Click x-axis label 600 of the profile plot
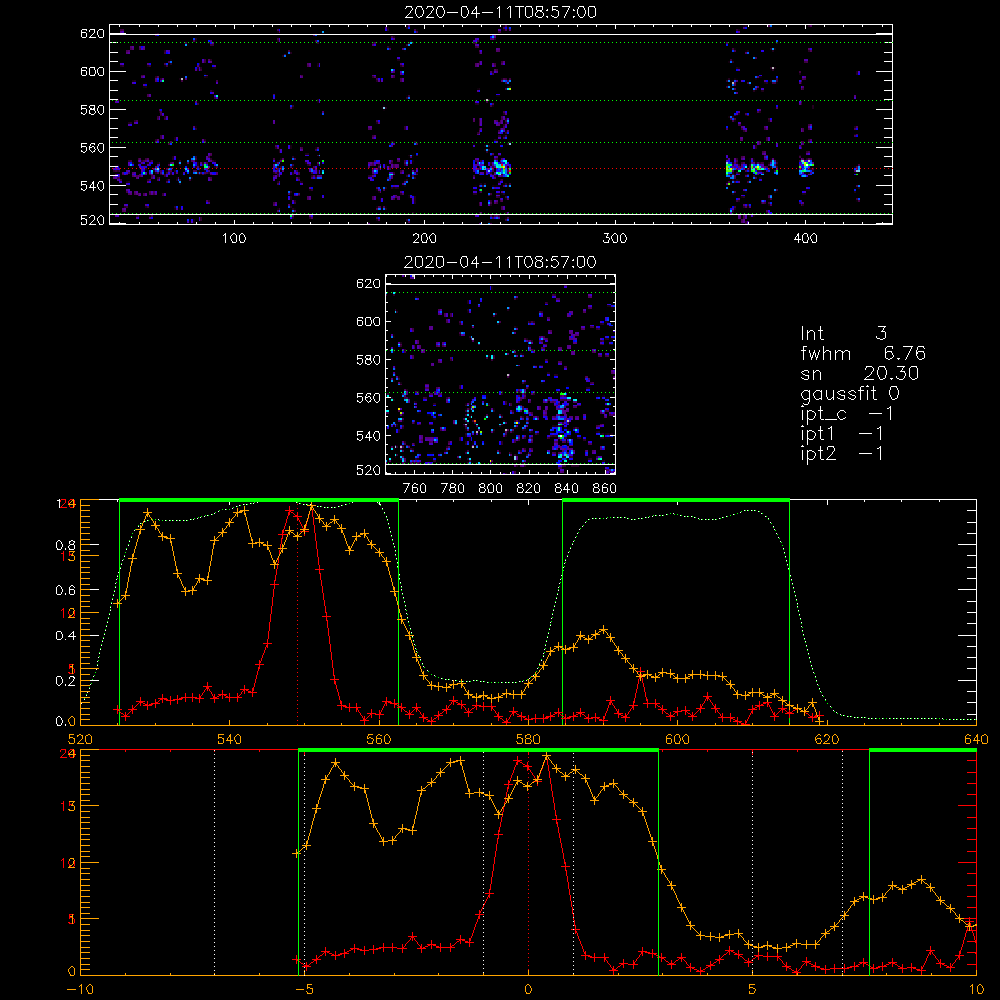1000x1000 pixels. (677, 740)
